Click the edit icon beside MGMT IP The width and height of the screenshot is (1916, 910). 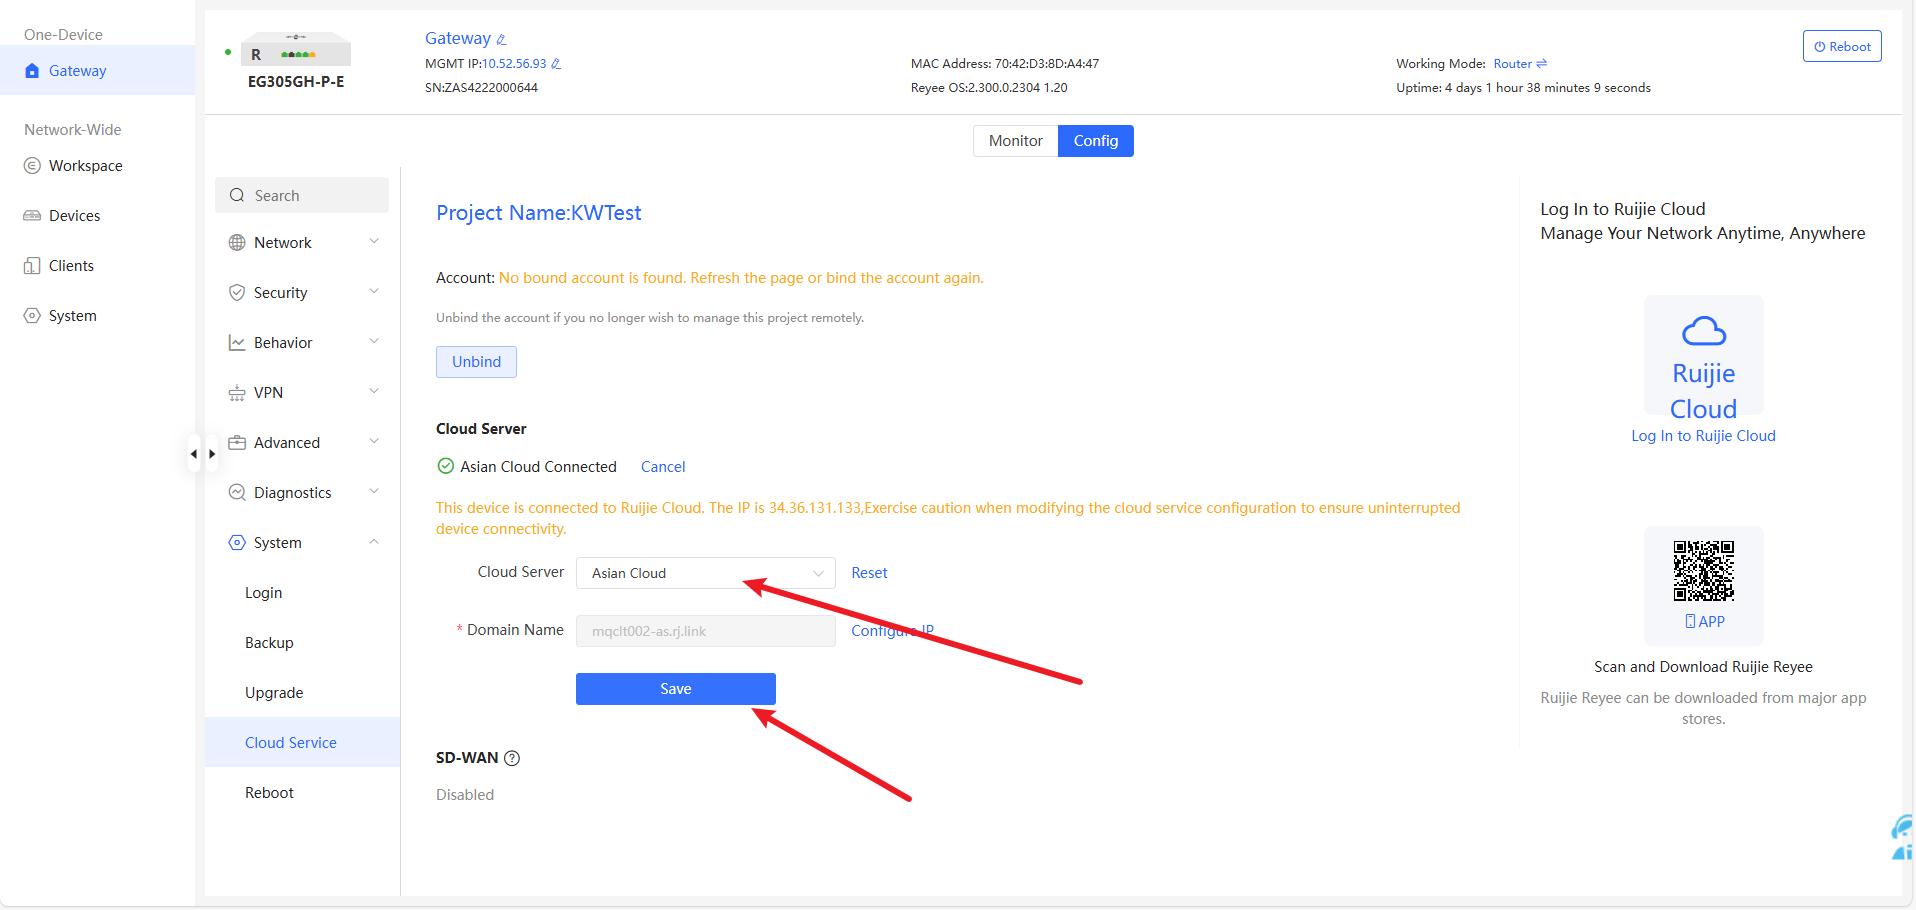[x=556, y=63]
